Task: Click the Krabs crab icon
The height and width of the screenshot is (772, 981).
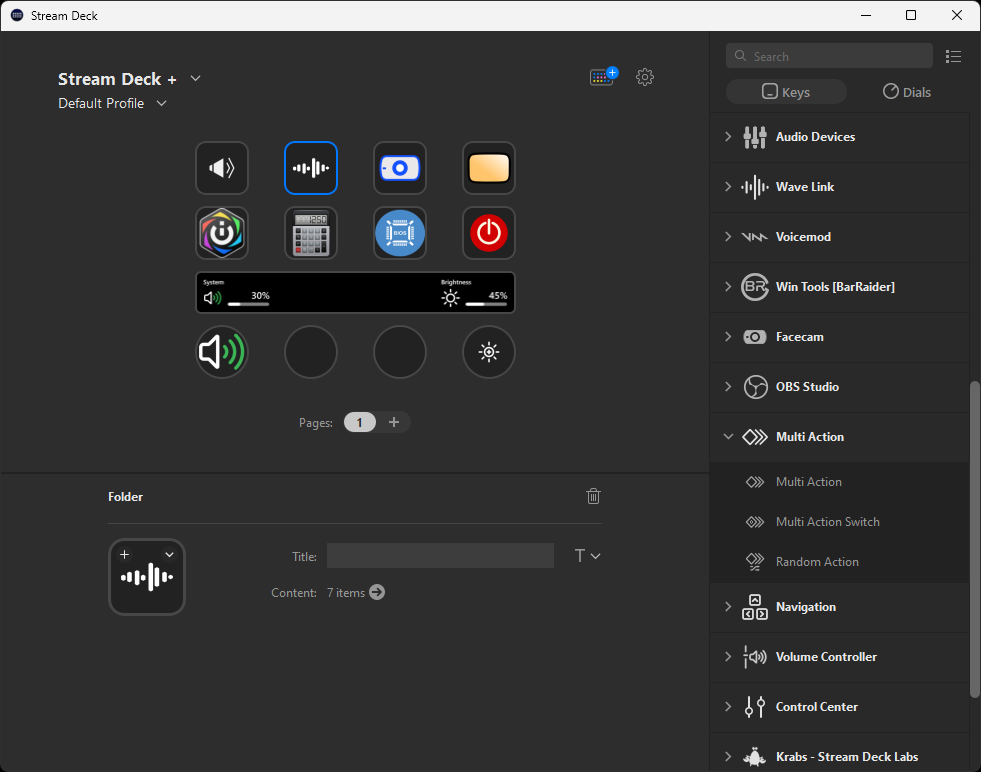Action: [755, 756]
